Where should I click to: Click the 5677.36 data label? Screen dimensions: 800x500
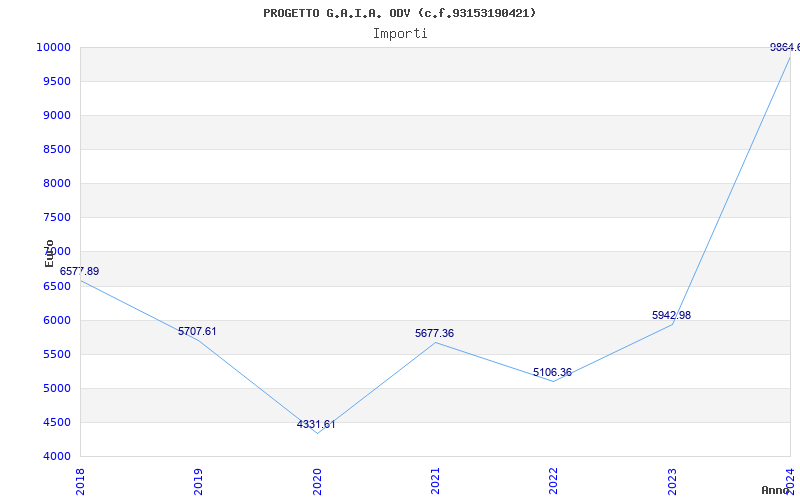coord(434,333)
